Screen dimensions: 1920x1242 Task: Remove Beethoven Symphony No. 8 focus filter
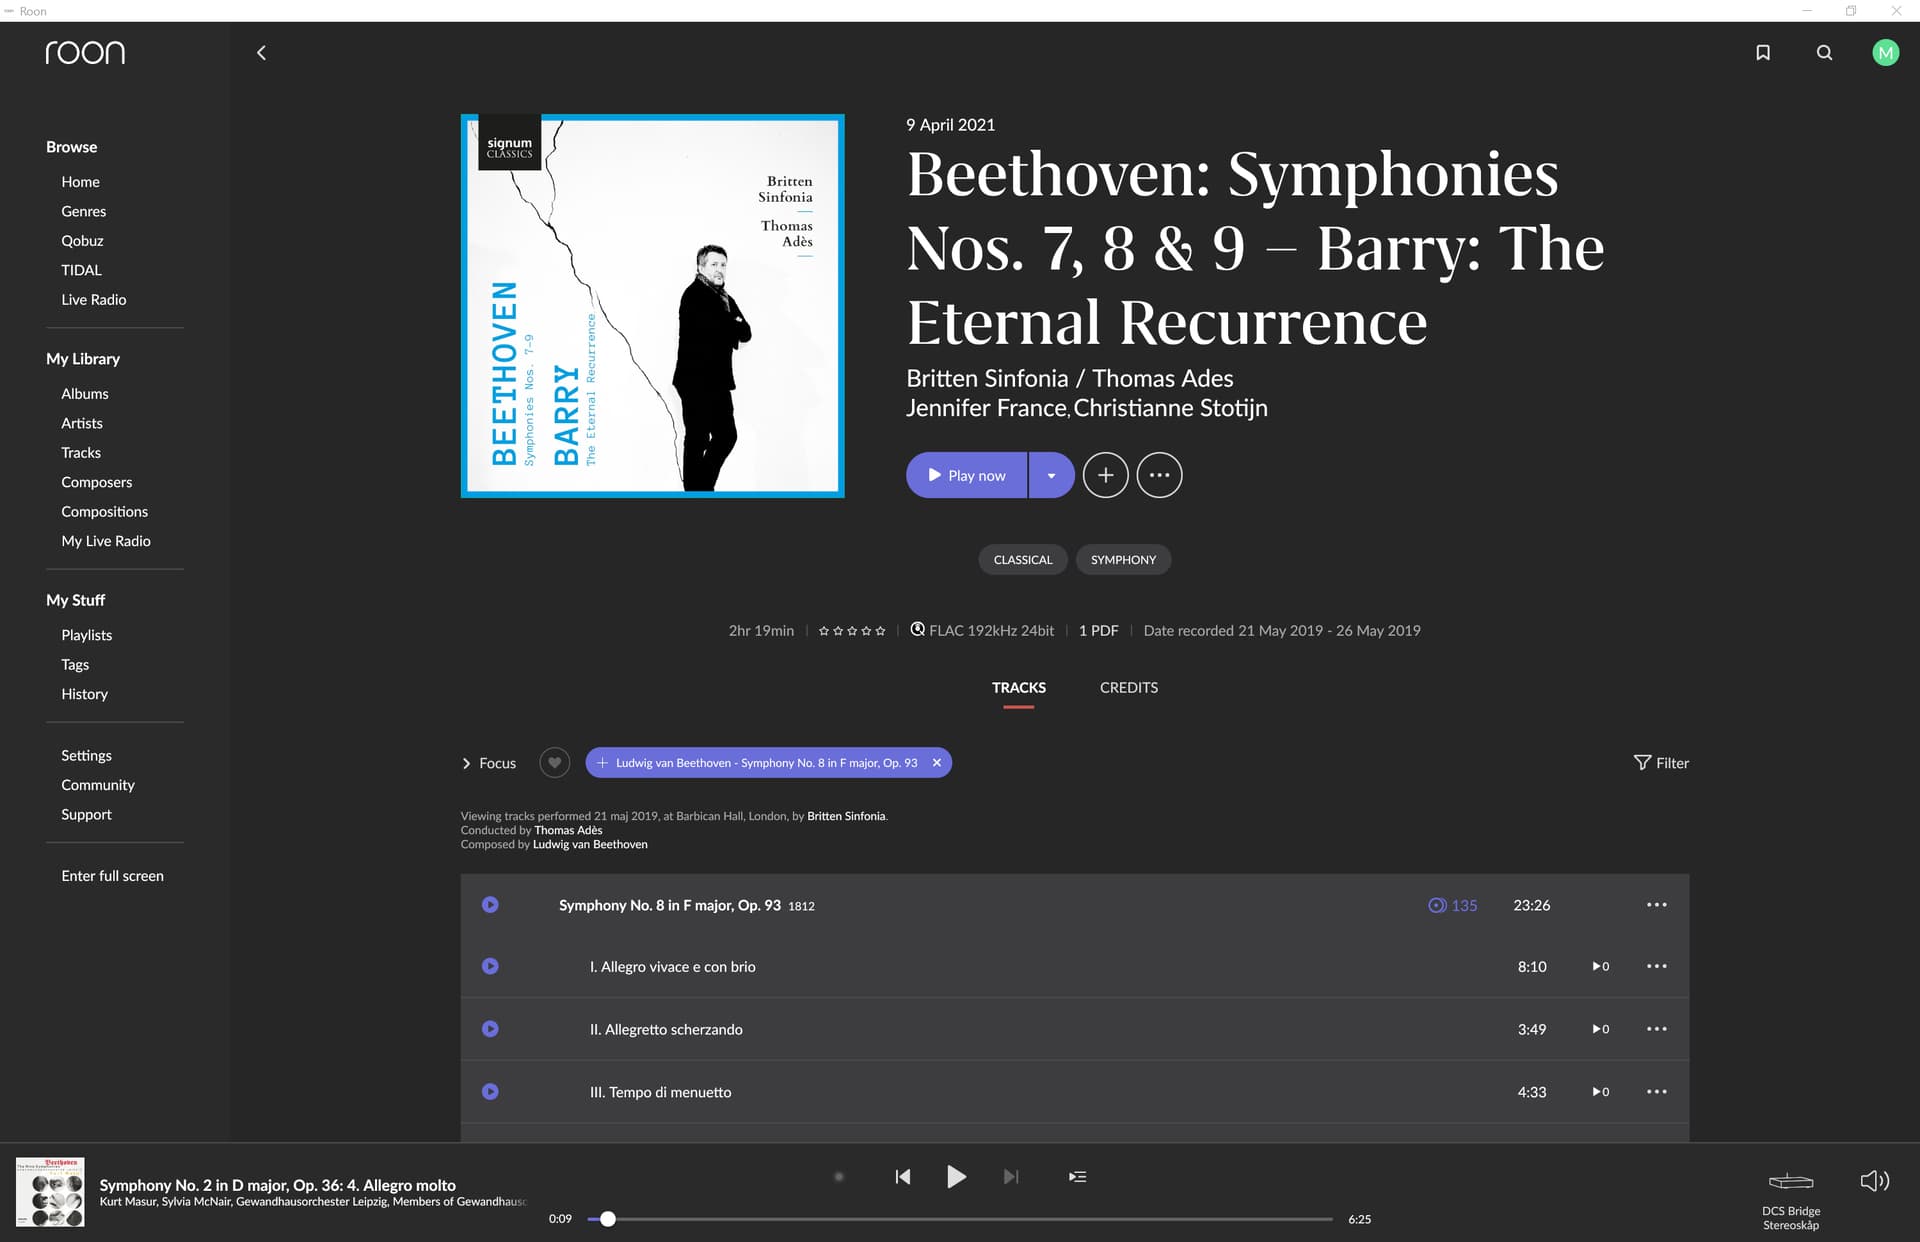937,763
